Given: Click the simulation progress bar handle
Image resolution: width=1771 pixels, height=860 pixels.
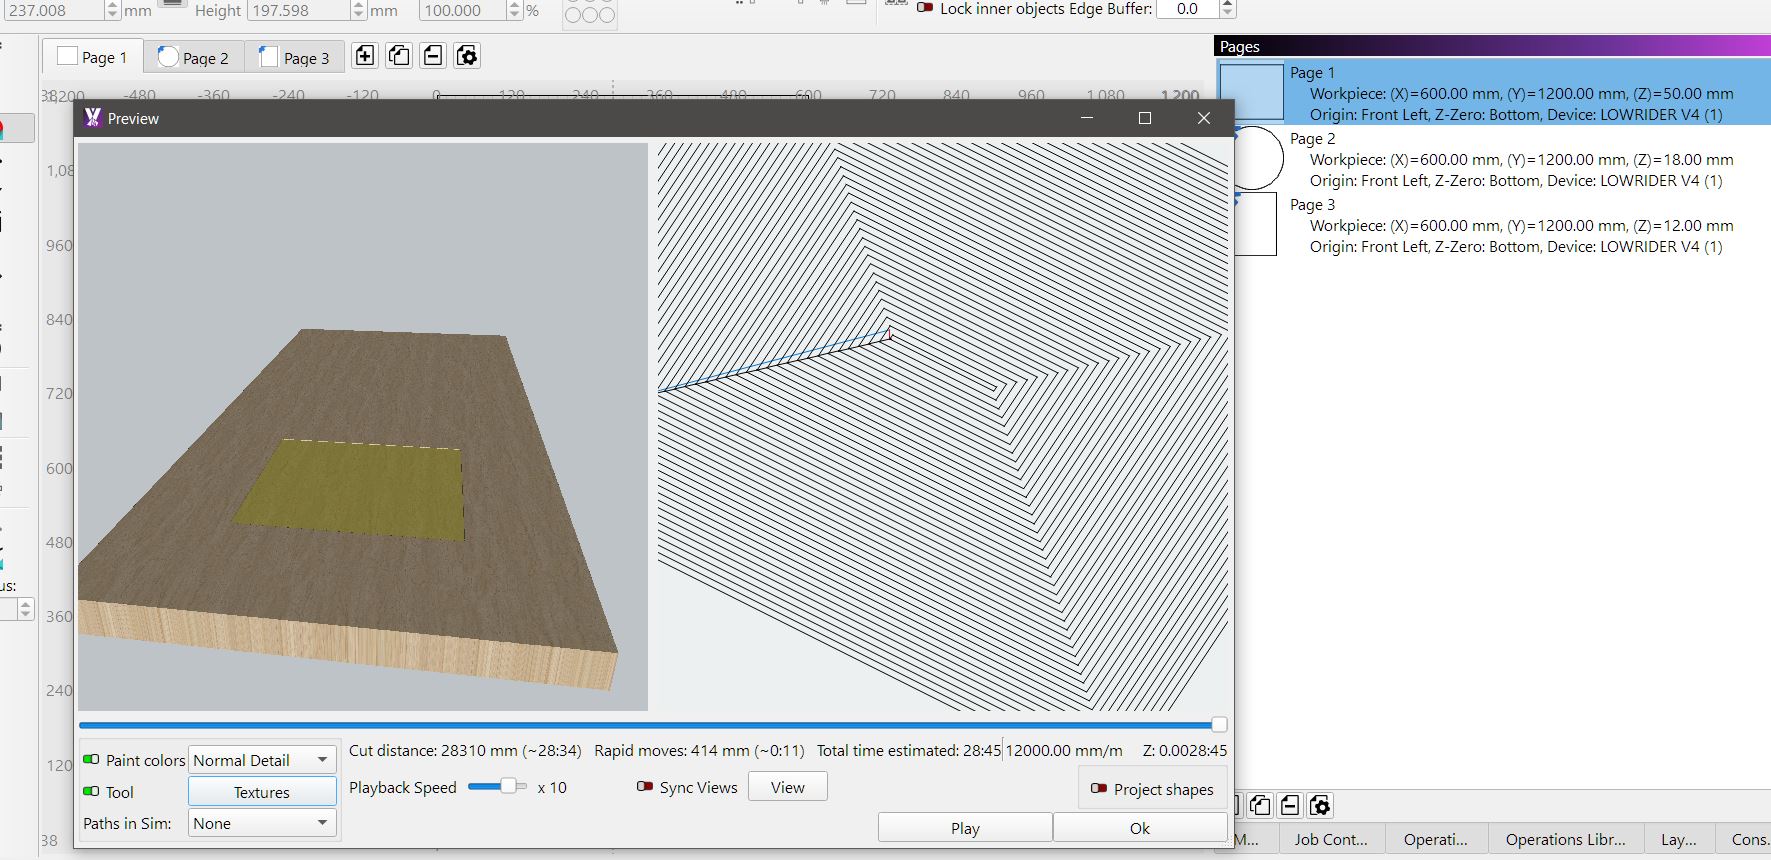Looking at the screenshot, I should (x=1219, y=724).
